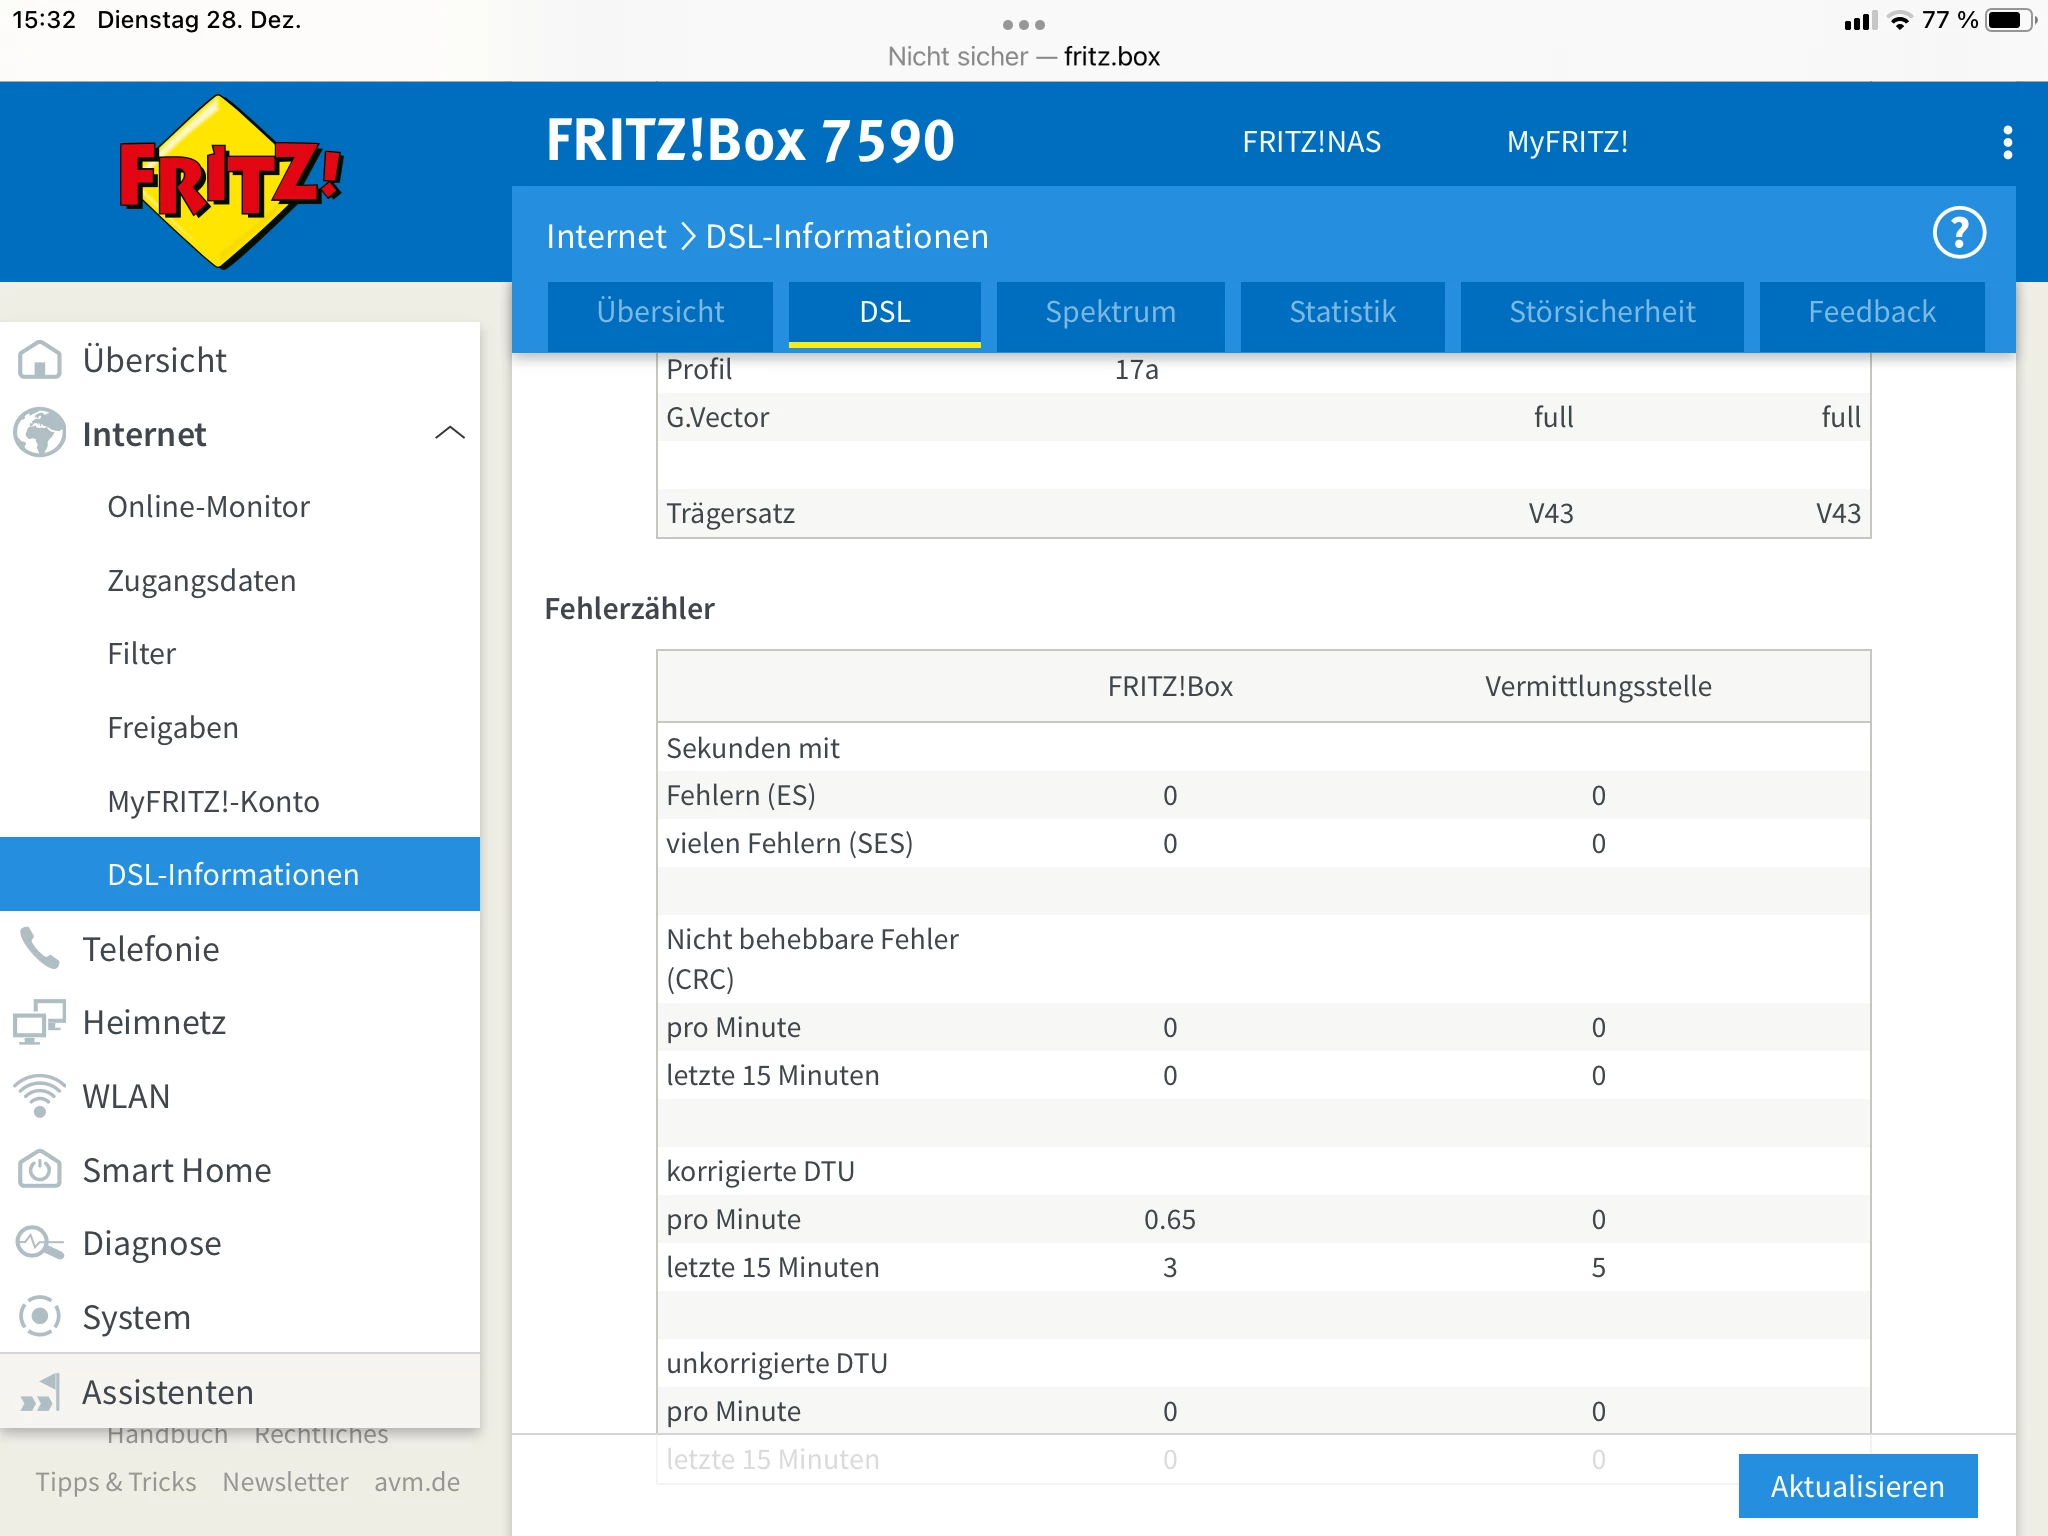Screen dimensions: 2048x1536
Task: Switch to the Spektrum tab
Action: [1110, 312]
